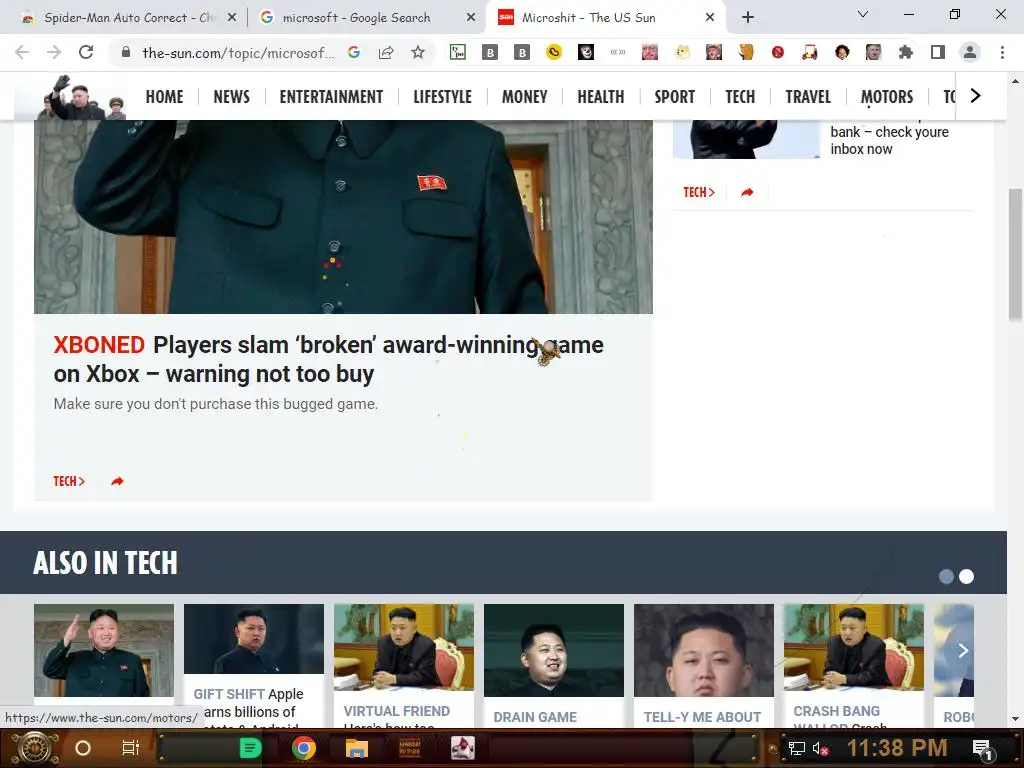Go forward with the forward arrow

point(54,52)
